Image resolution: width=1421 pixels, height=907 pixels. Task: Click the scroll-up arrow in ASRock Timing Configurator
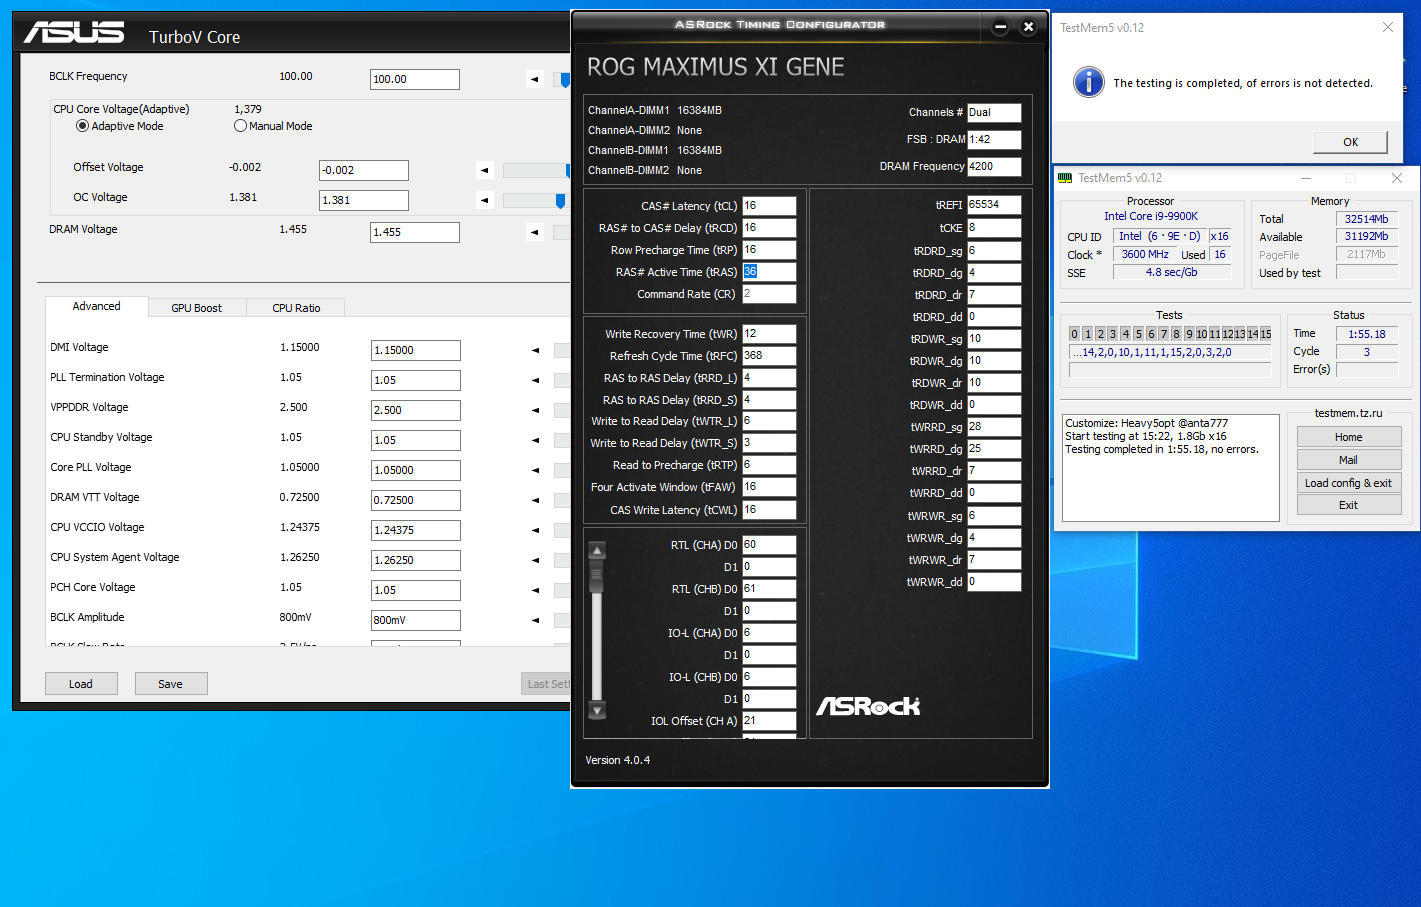pyautogui.click(x=597, y=550)
